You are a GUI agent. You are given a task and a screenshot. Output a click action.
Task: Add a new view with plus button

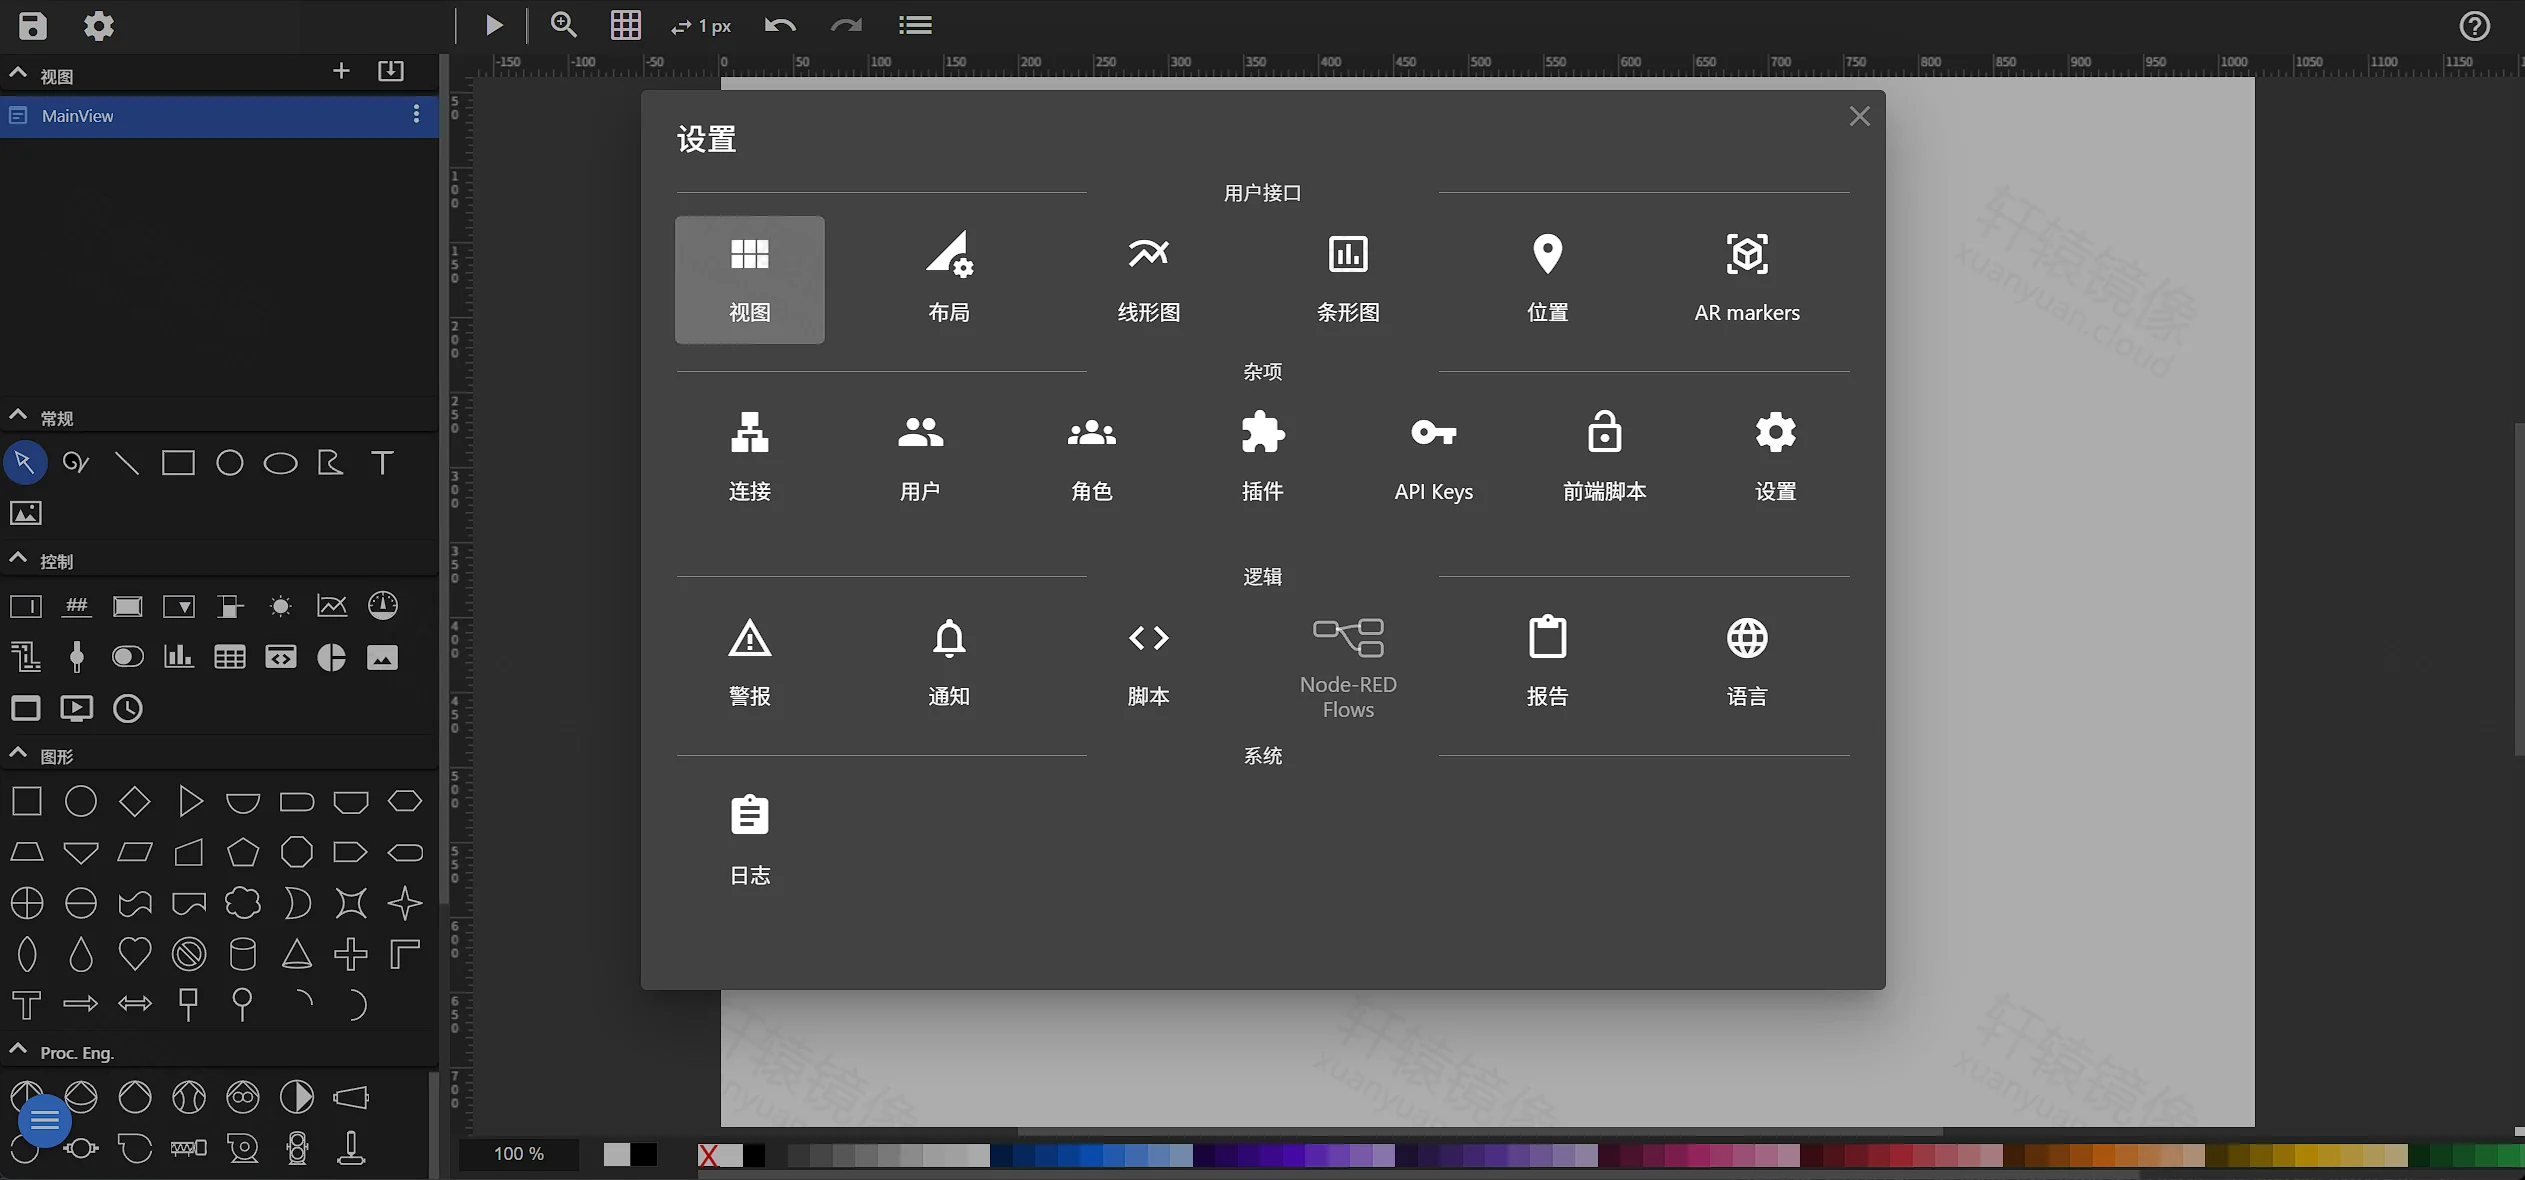[x=341, y=71]
